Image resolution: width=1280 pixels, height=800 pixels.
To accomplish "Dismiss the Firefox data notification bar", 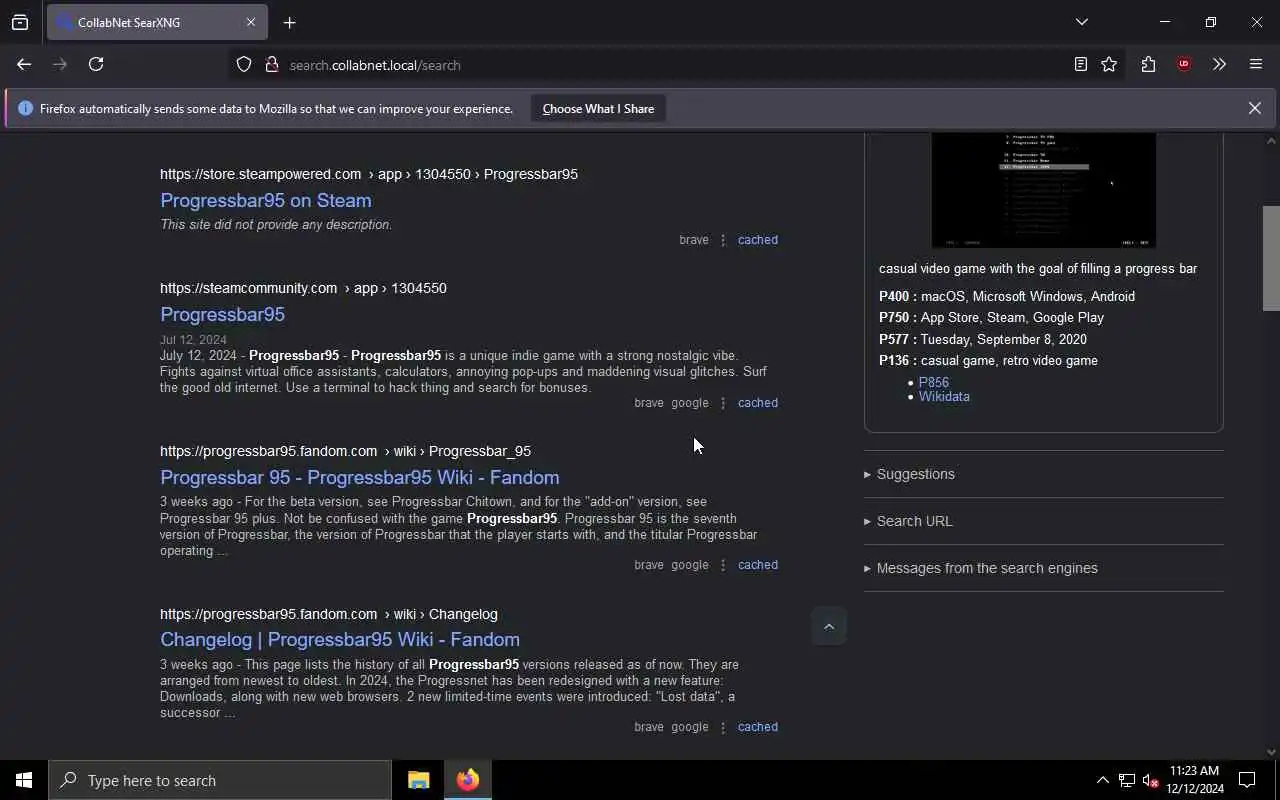I will (1254, 108).
